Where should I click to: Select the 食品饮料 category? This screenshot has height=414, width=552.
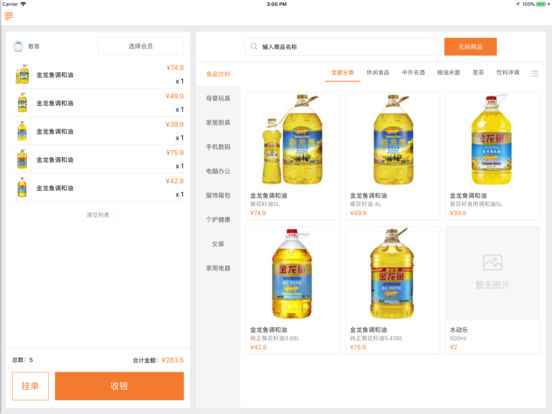coord(218,74)
